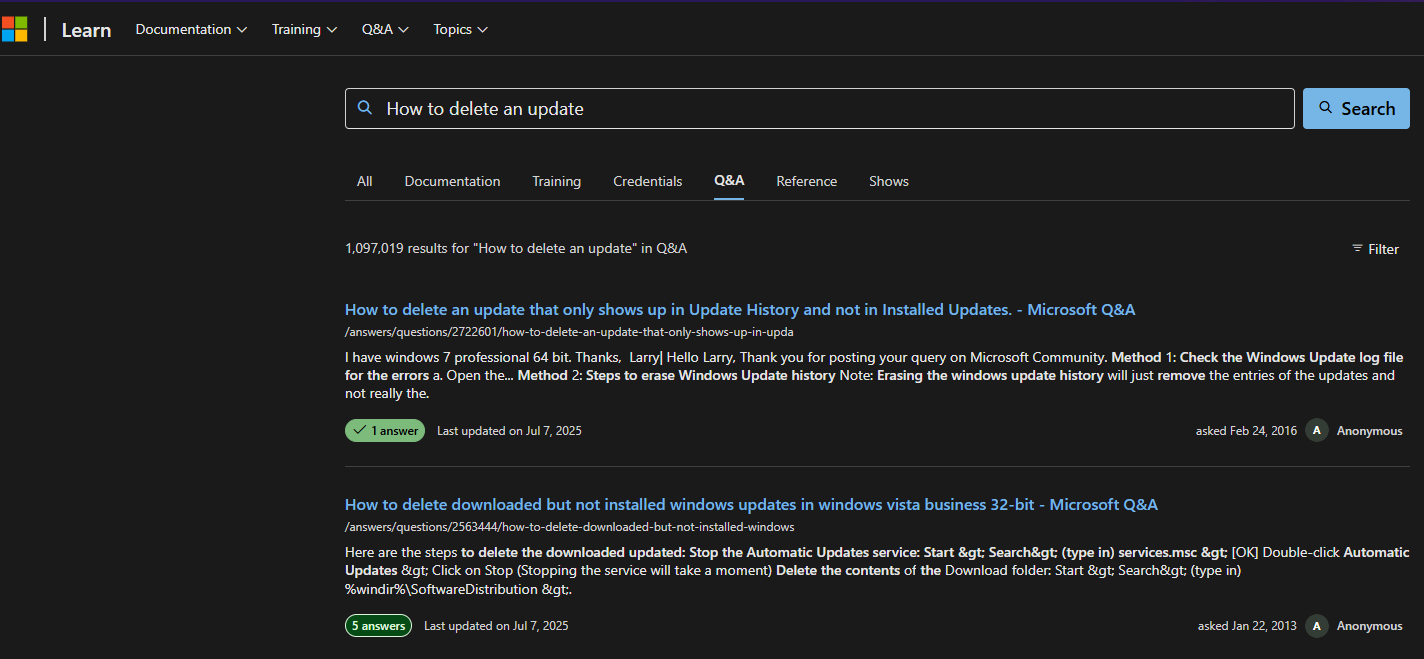Open result about Update History not Installed Updates
The width and height of the screenshot is (1424, 659).
[740, 309]
